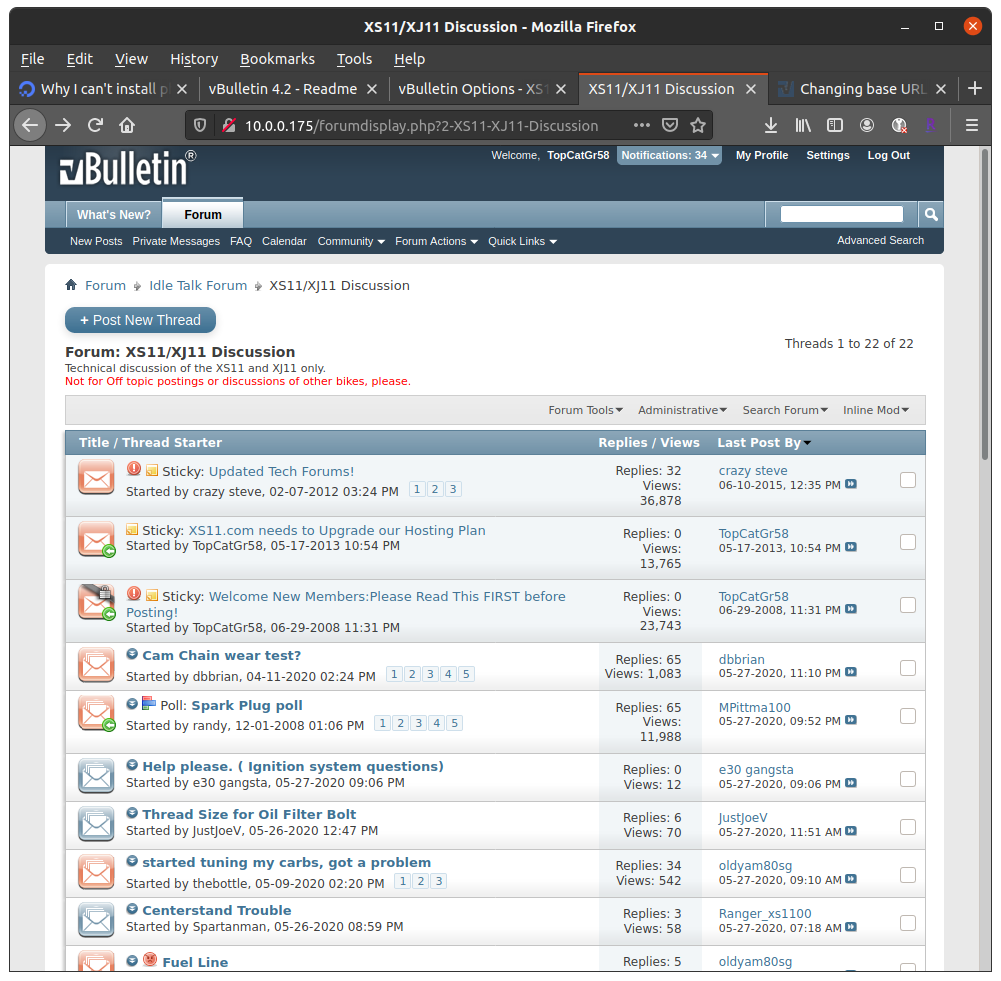Open the Bookmarks menu
Viewport: 1001px width, 981px height.
277,59
